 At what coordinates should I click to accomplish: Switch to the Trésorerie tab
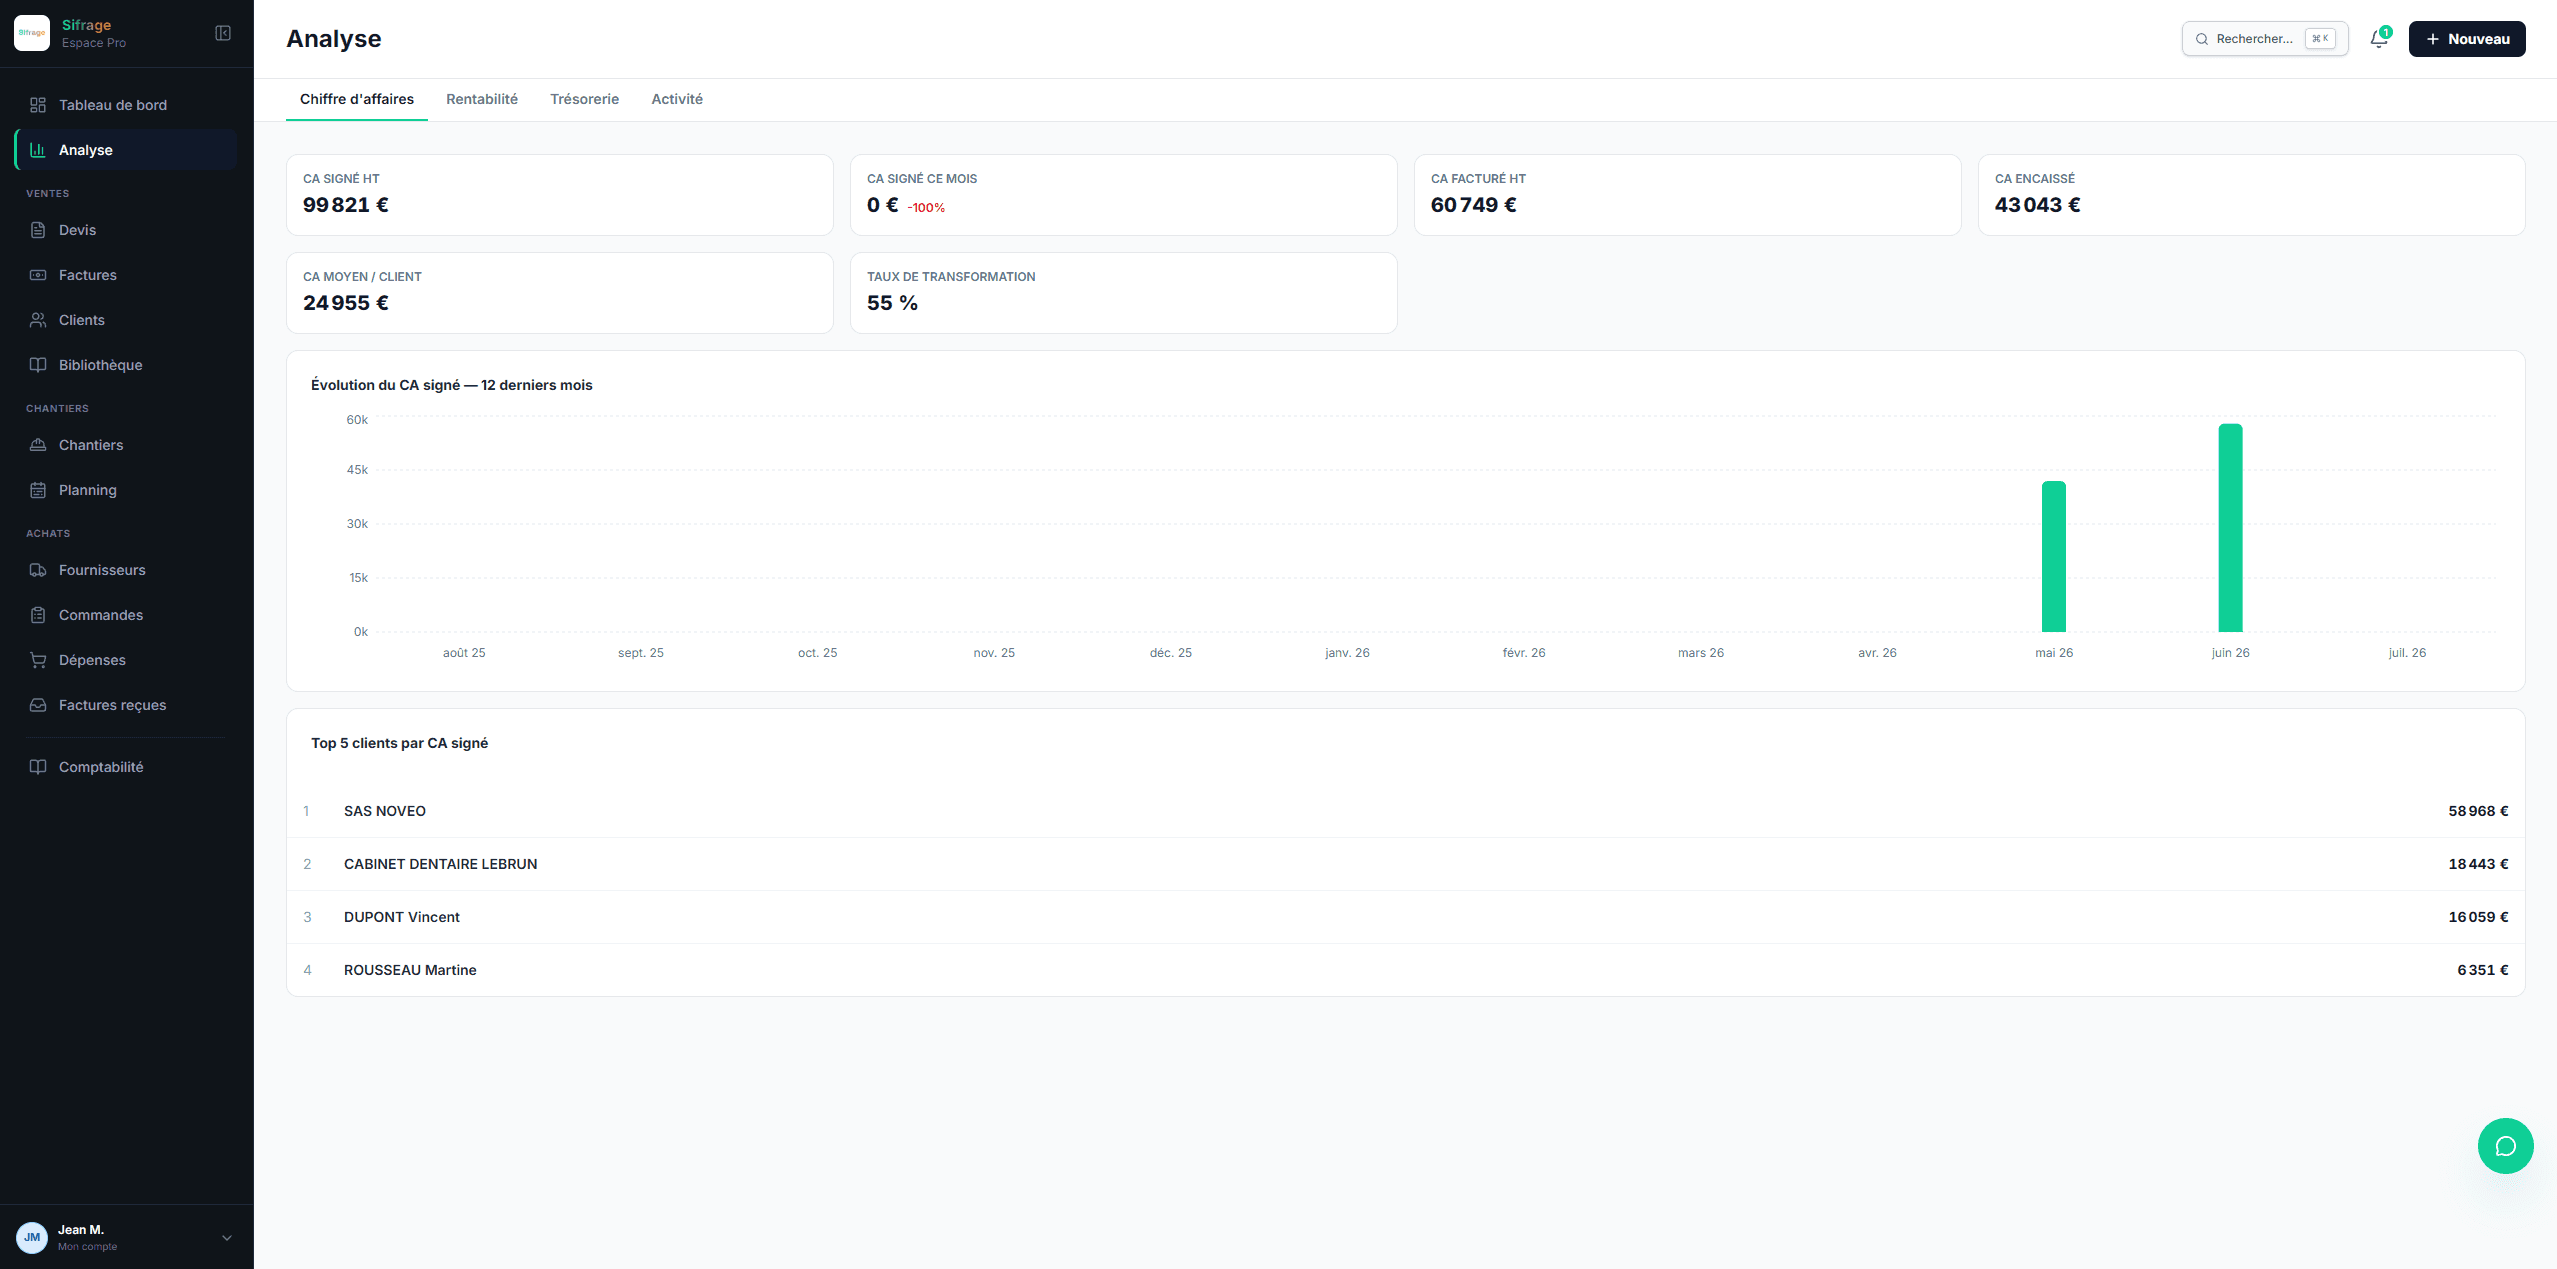584,99
